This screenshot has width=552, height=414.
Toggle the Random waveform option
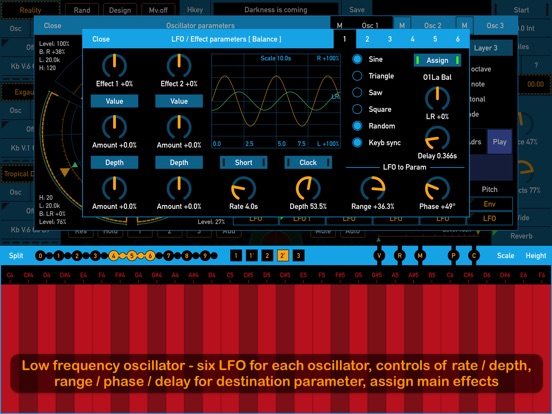pyautogui.click(x=357, y=126)
